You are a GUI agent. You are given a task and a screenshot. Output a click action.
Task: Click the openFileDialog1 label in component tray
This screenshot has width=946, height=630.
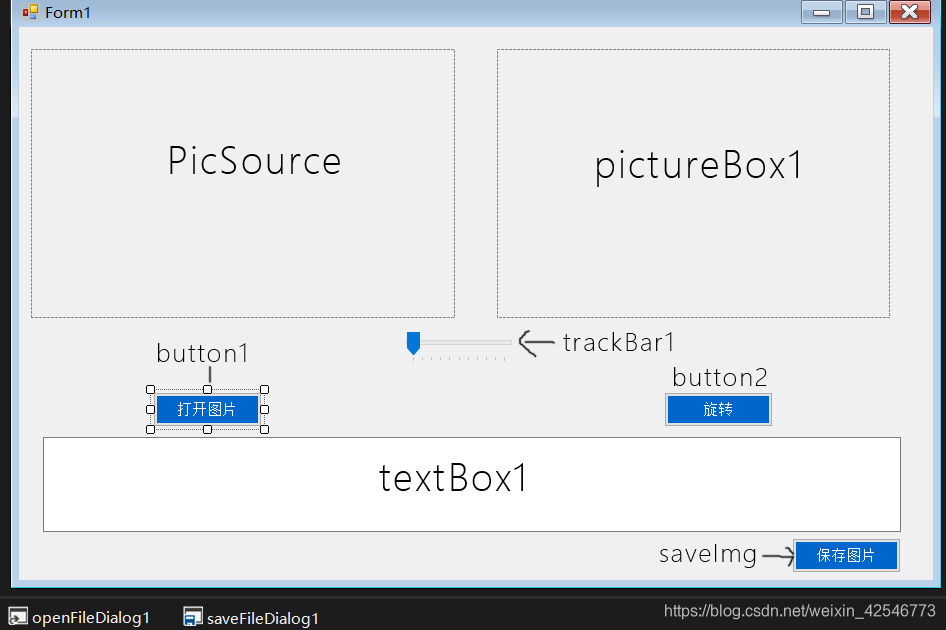pos(90,618)
